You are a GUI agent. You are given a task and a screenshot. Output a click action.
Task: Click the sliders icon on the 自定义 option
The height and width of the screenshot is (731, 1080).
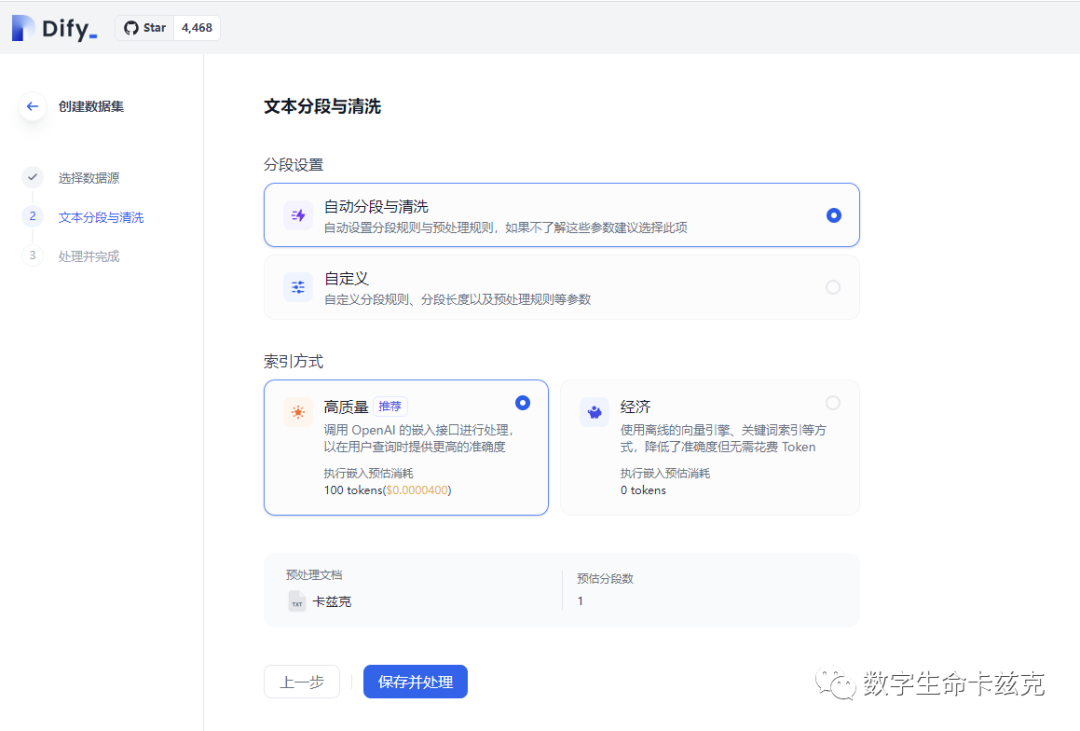tap(297, 287)
